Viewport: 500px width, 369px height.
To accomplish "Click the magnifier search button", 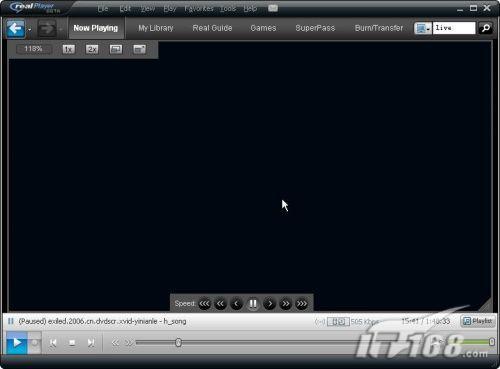I will coord(486,28).
